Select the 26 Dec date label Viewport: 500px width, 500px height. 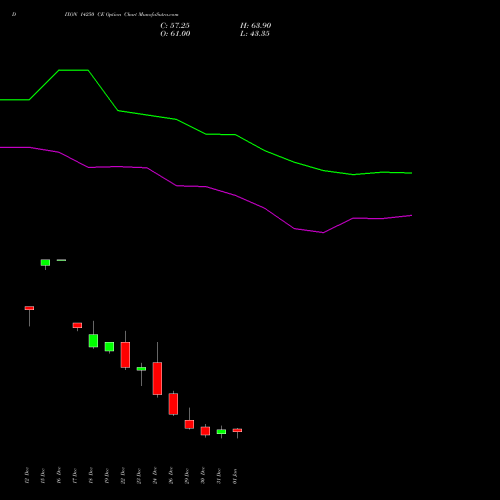(171, 476)
